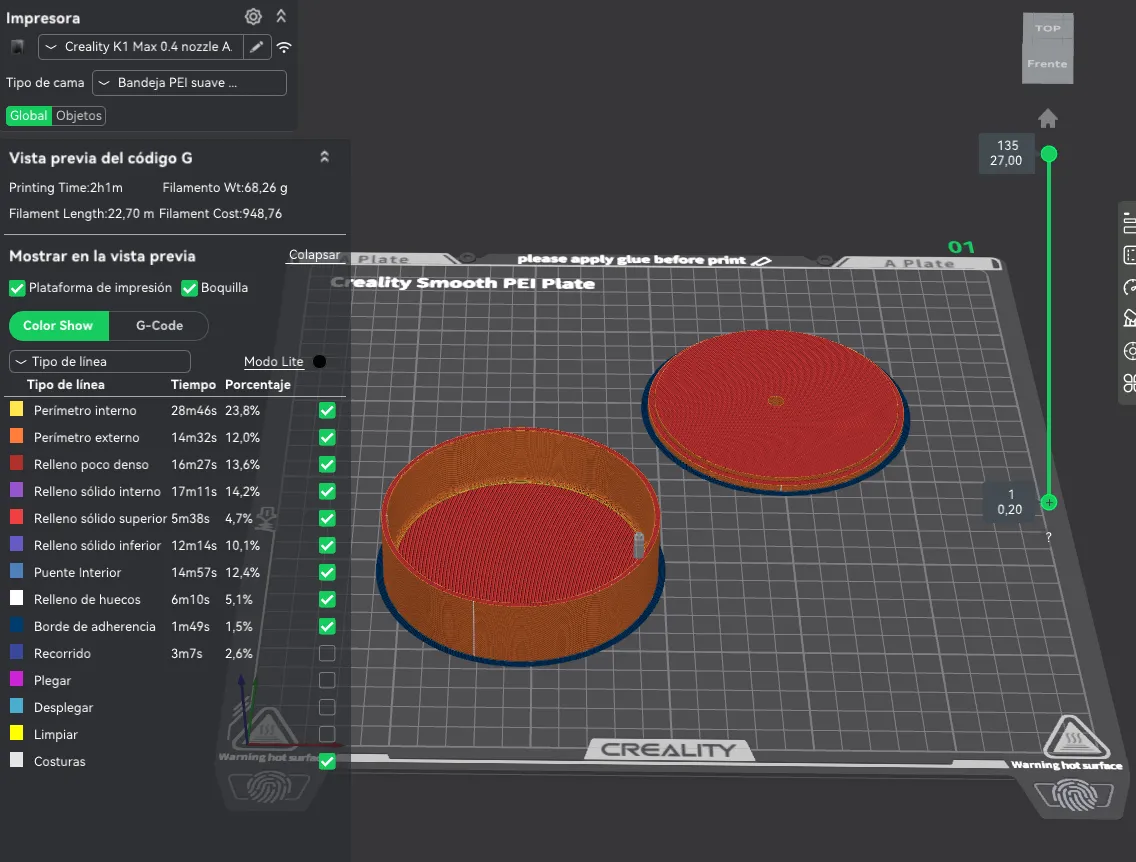The width and height of the screenshot is (1136, 862).
Task: Collapse the Impresora panel
Action: [x=281, y=16]
